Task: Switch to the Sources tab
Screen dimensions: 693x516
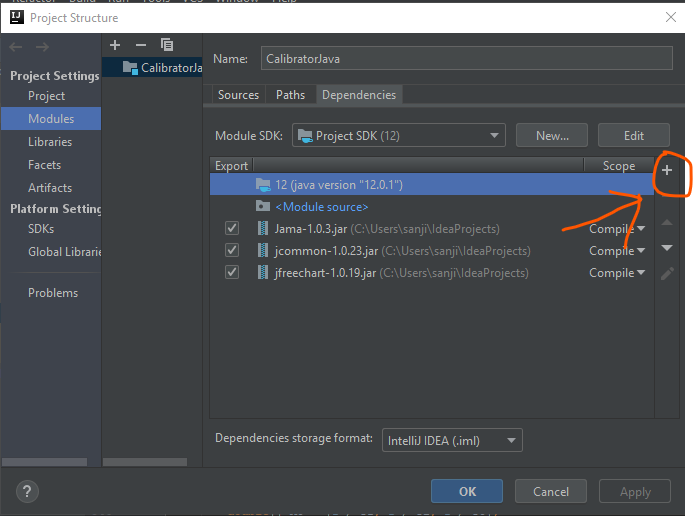Action: tap(238, 95)
